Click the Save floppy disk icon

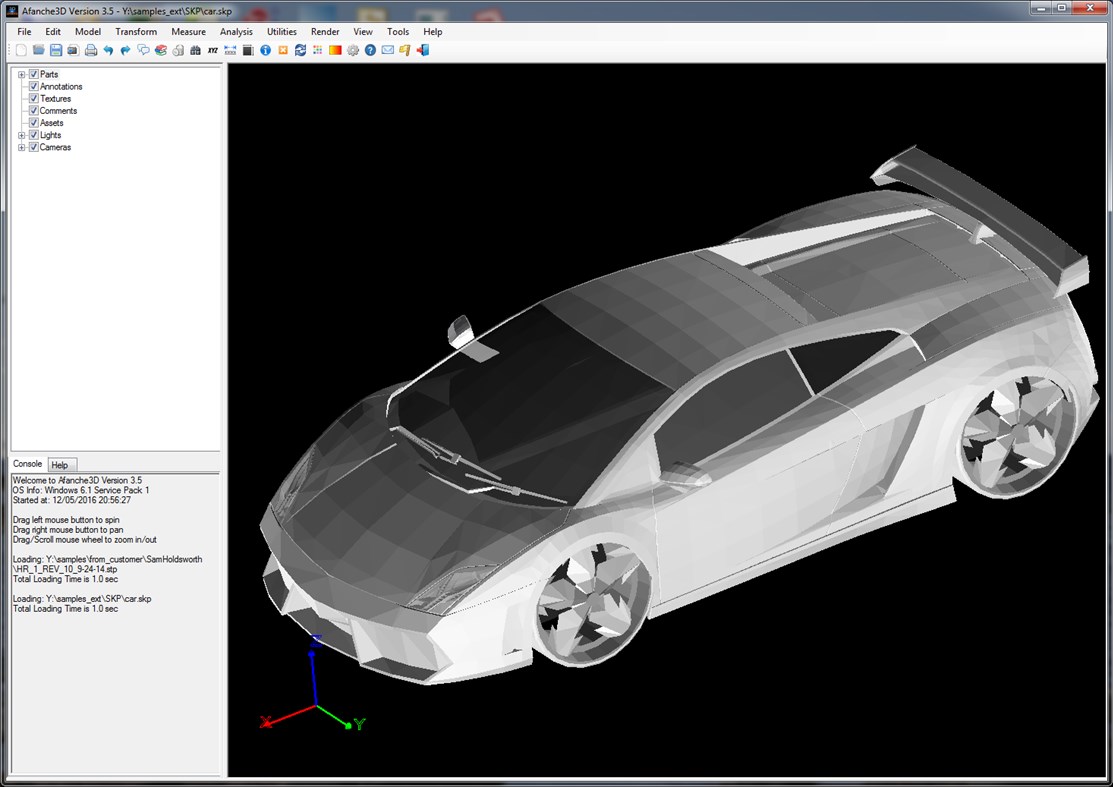56,50
